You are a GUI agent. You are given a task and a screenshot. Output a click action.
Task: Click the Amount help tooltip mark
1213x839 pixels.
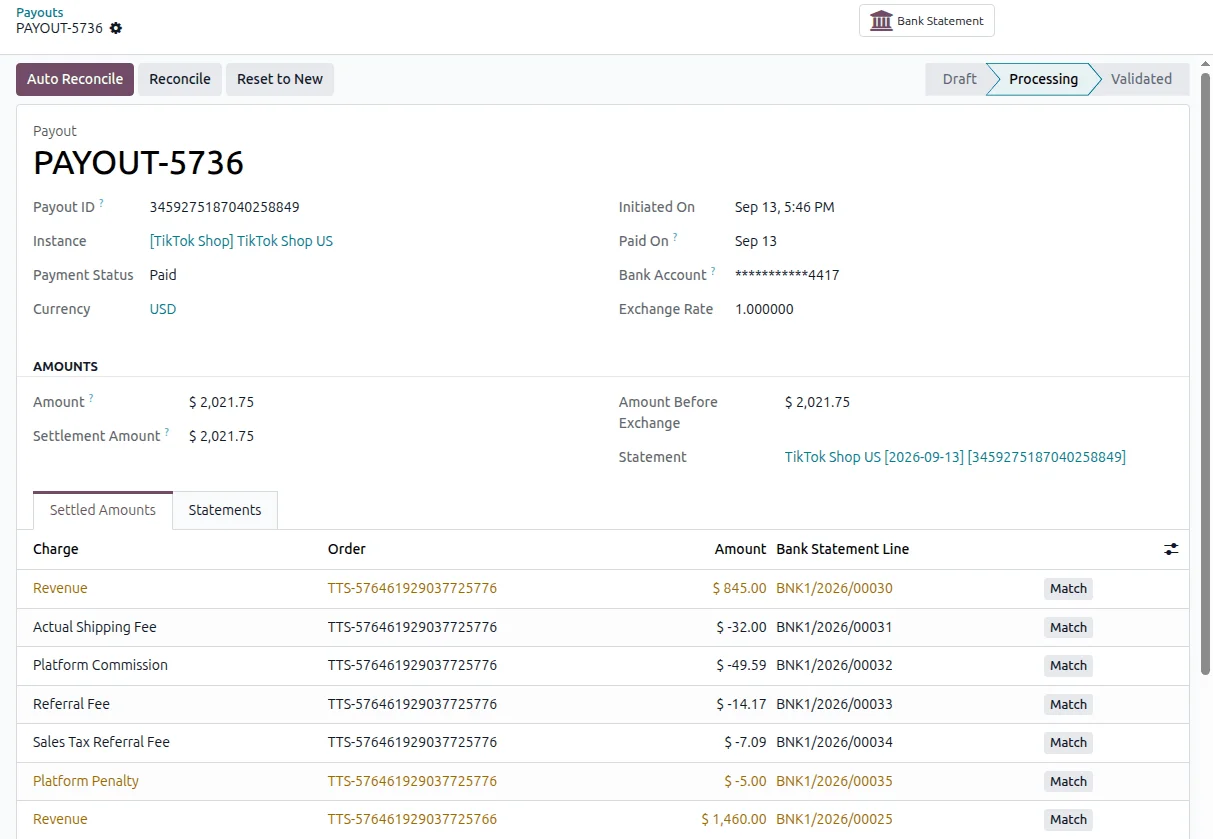pyautogui.click(x=91, y=398)
